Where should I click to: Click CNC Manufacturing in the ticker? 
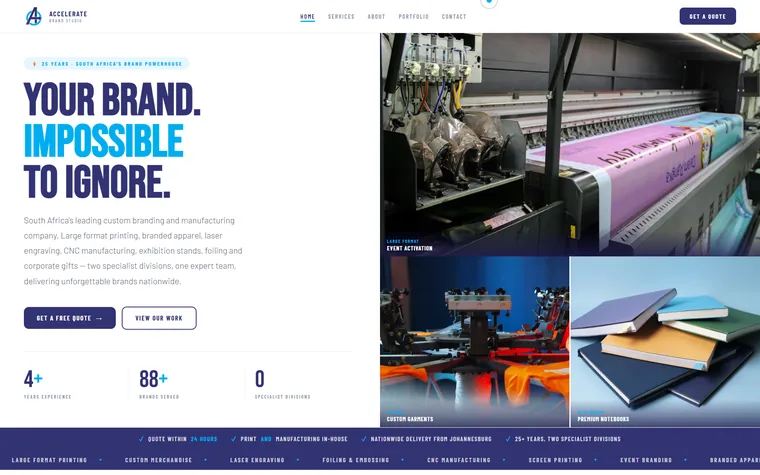[459, 460]
